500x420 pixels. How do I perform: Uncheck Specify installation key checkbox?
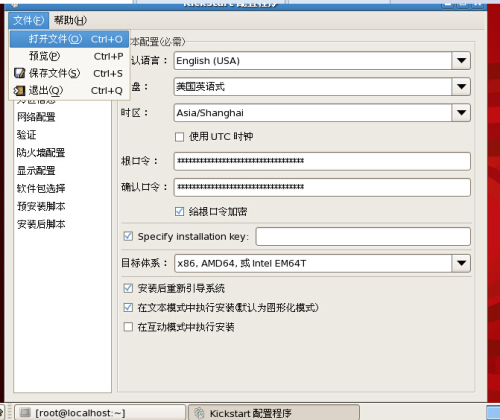128,236
